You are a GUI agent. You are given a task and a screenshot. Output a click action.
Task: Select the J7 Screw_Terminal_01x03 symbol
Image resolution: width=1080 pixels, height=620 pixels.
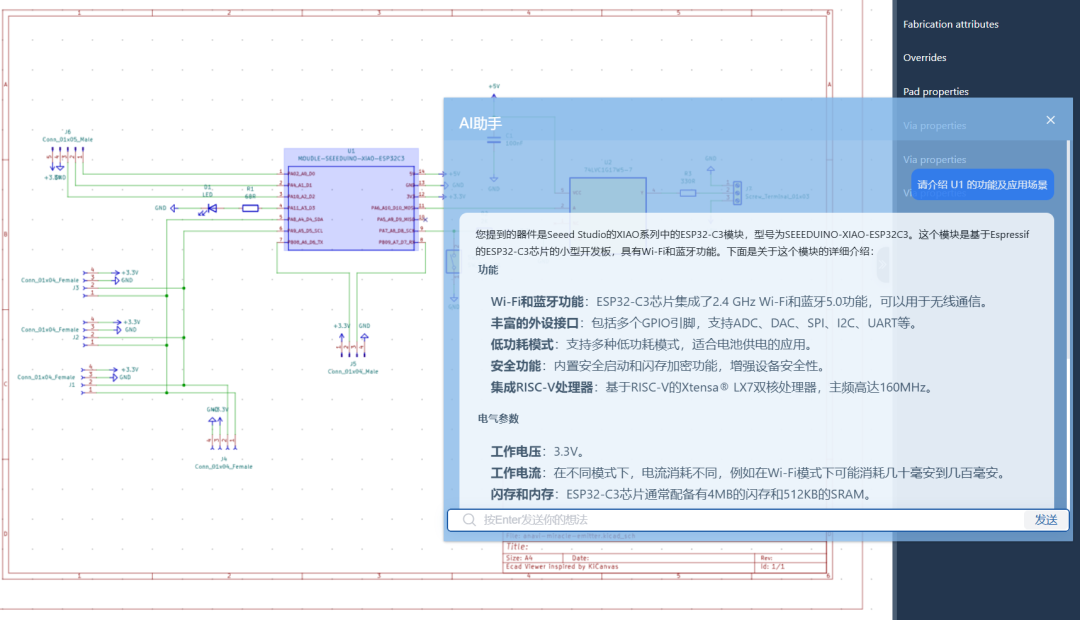(737, 191)
